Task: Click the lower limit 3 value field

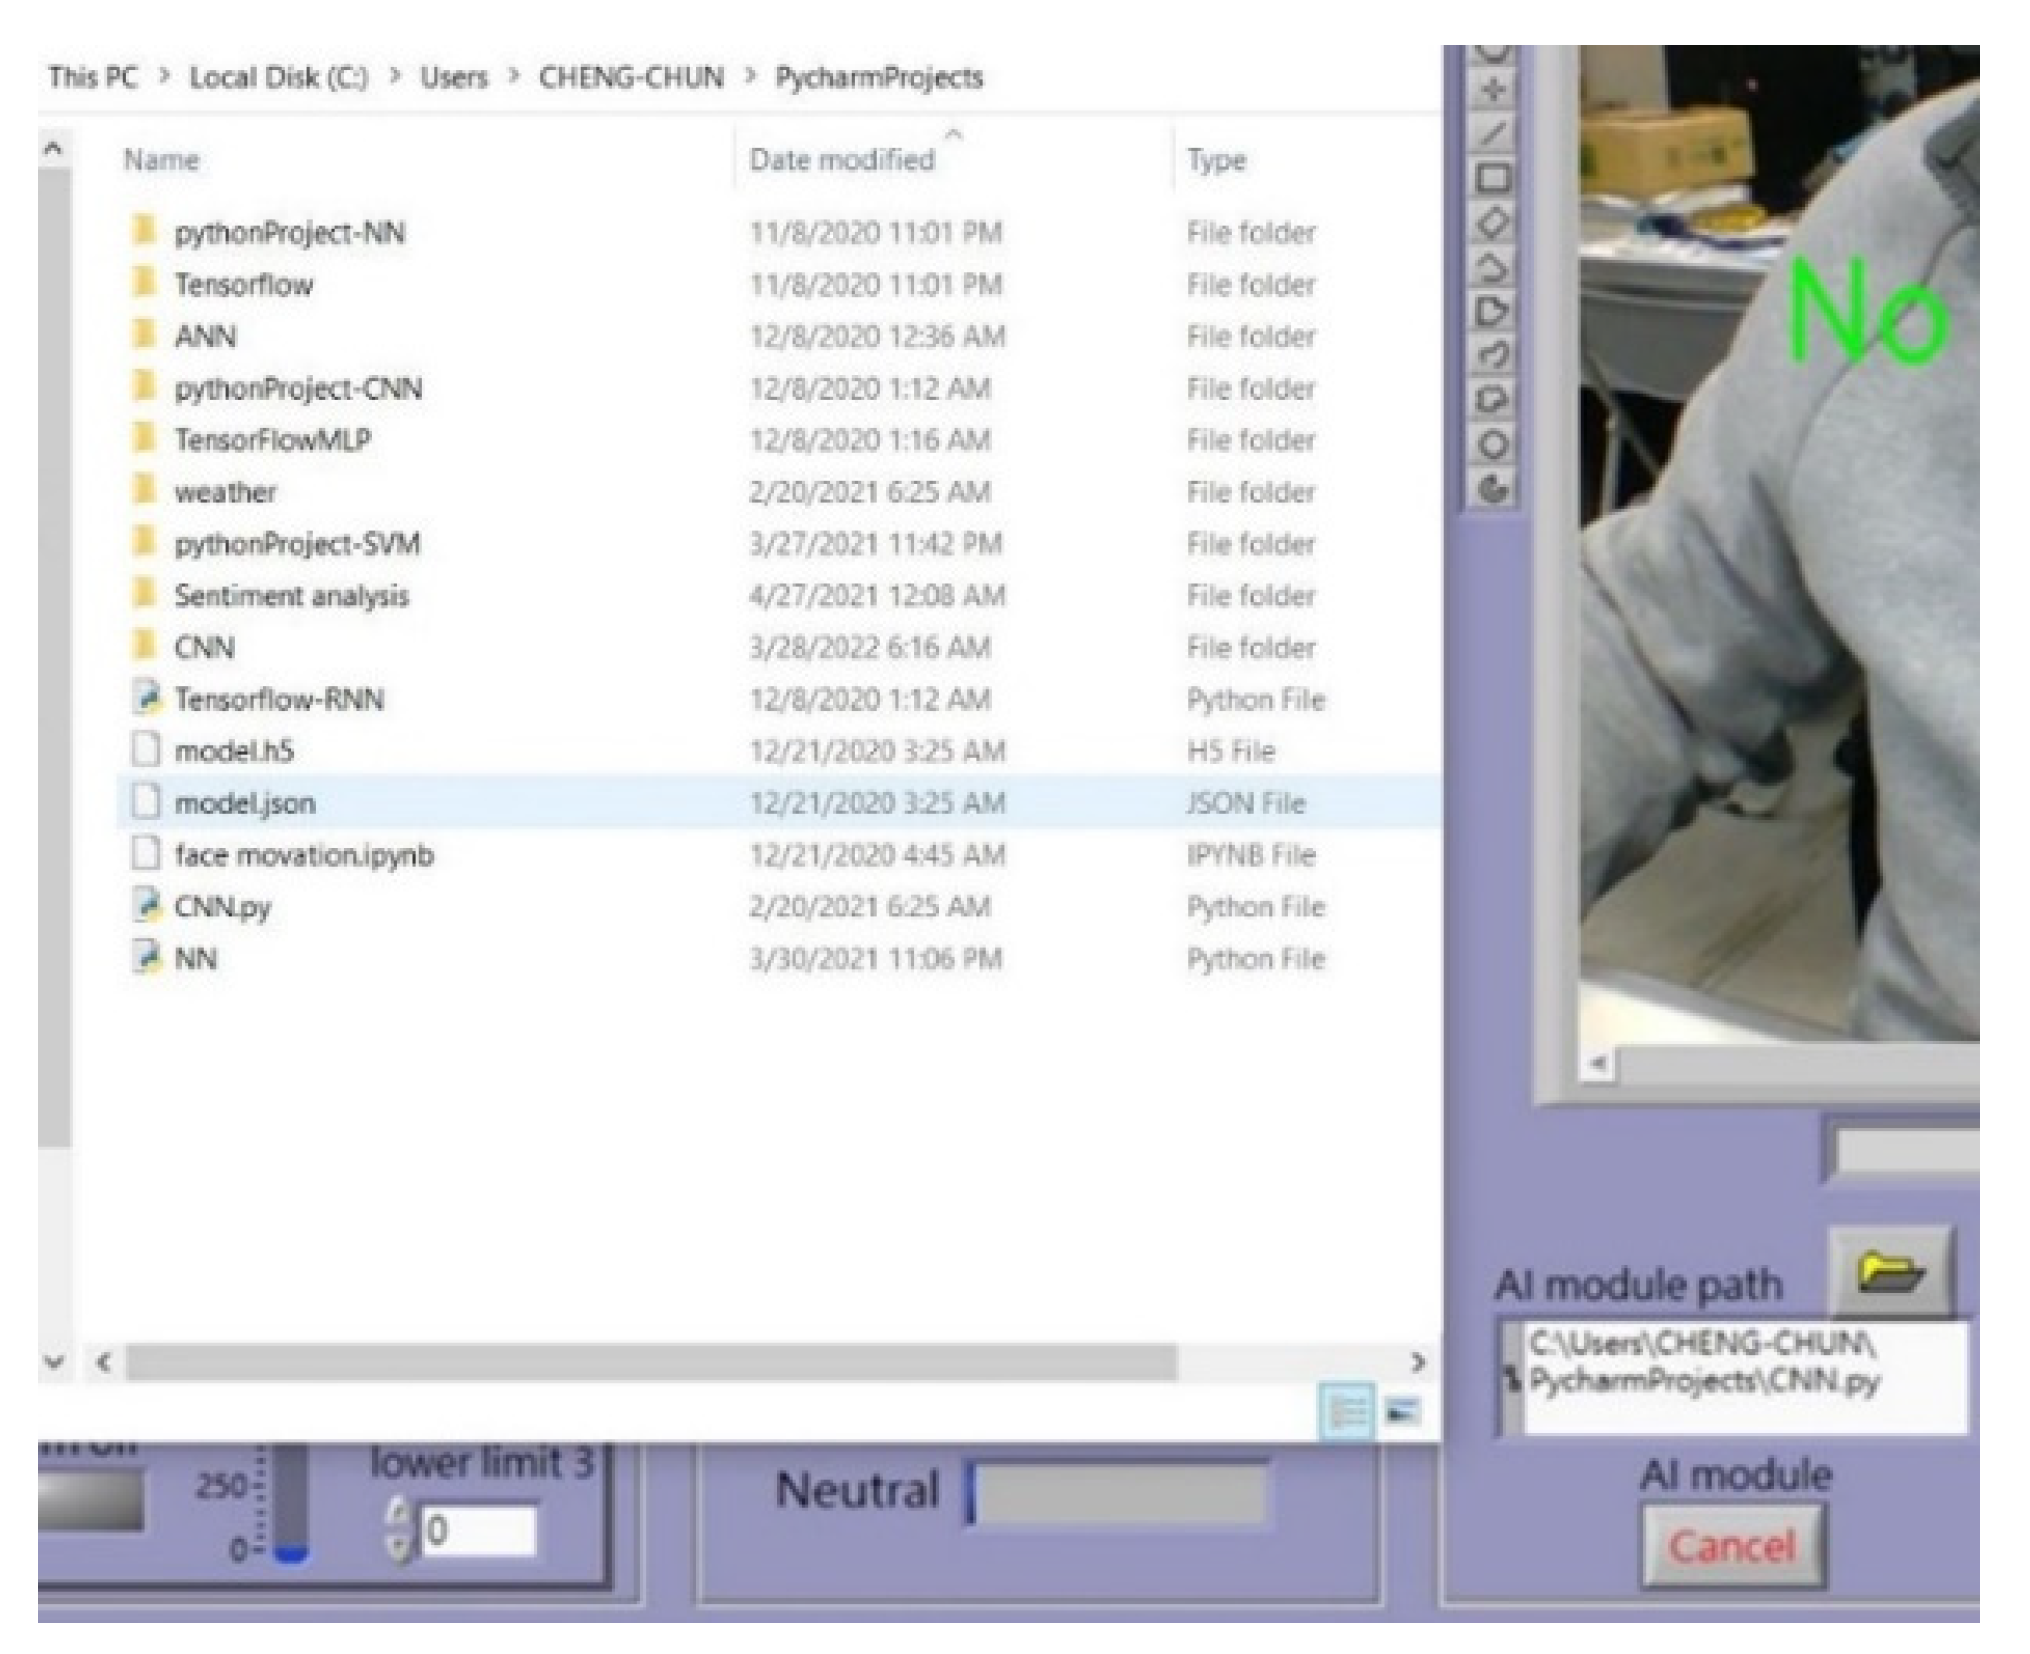Action: click(478, 1531)
